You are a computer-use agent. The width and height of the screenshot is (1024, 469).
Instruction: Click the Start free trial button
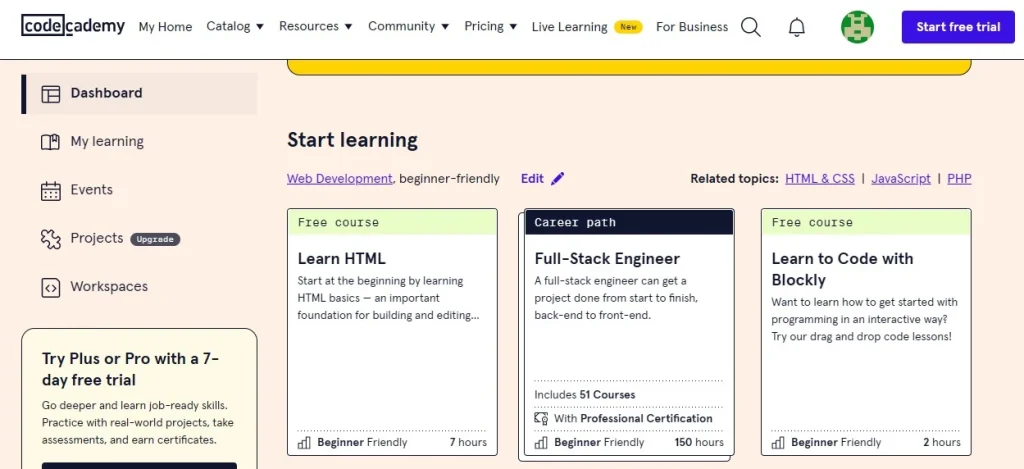coord(958,27)
